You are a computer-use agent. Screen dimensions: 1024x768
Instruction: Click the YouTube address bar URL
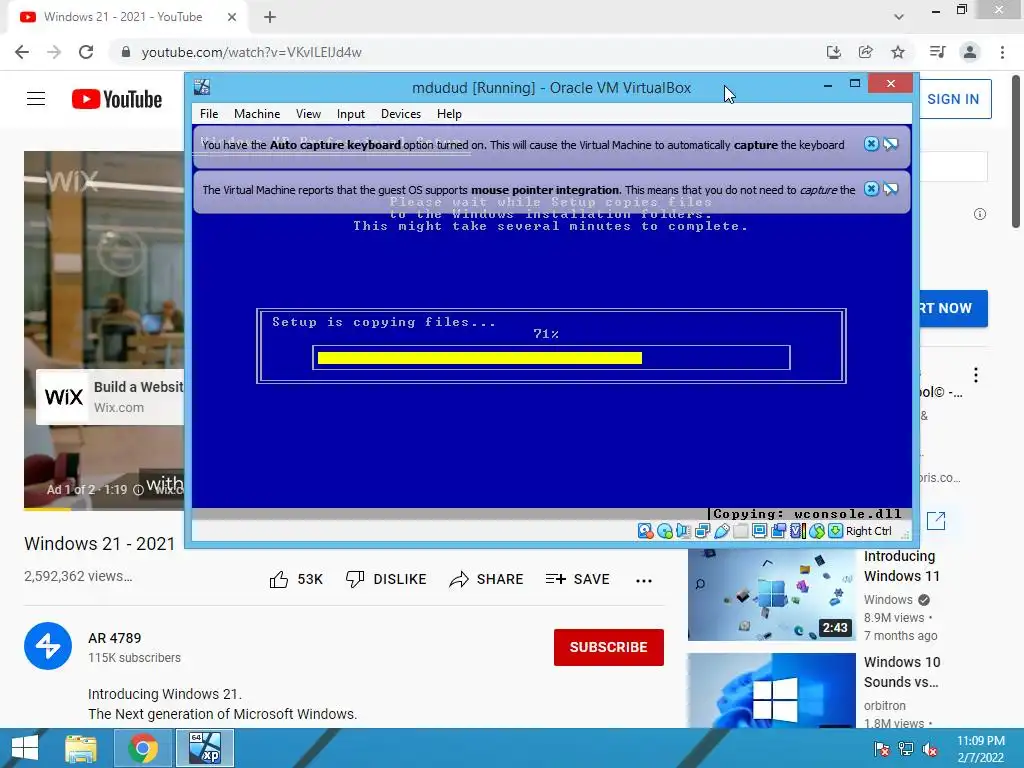251,52
